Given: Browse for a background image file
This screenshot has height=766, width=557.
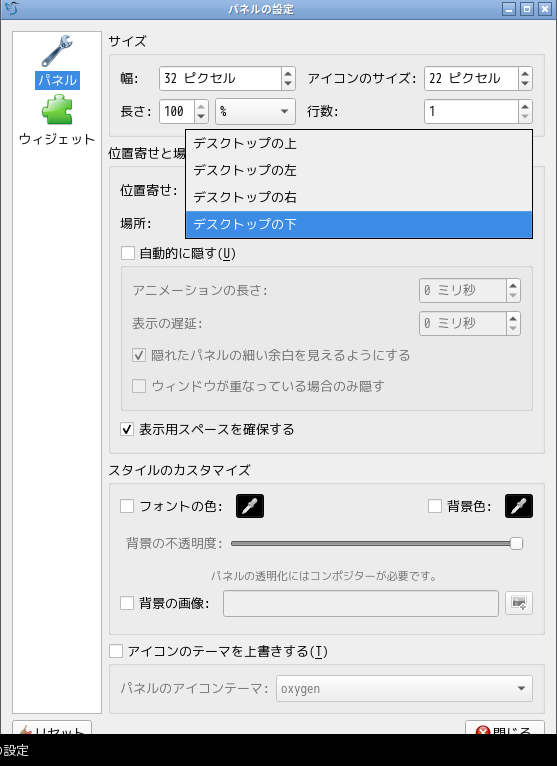Looking at the screenshot, I should tap(519, 603).
